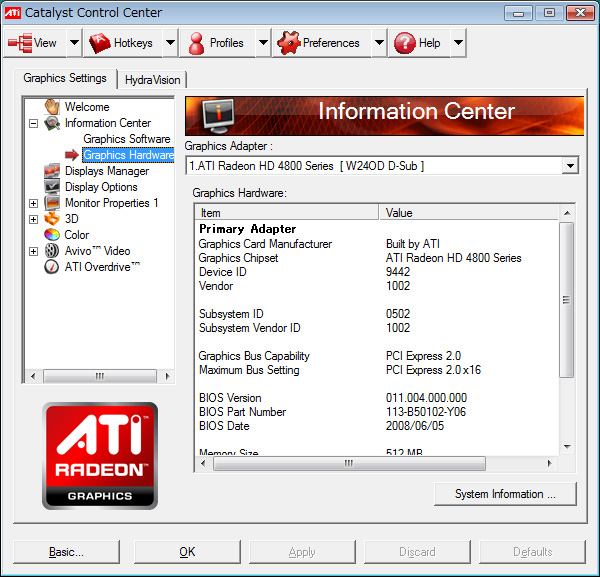The height and width of the screenshot is (577, 600).
Task: Click the ATI logo in title bar
Action: tap(12, 13)
